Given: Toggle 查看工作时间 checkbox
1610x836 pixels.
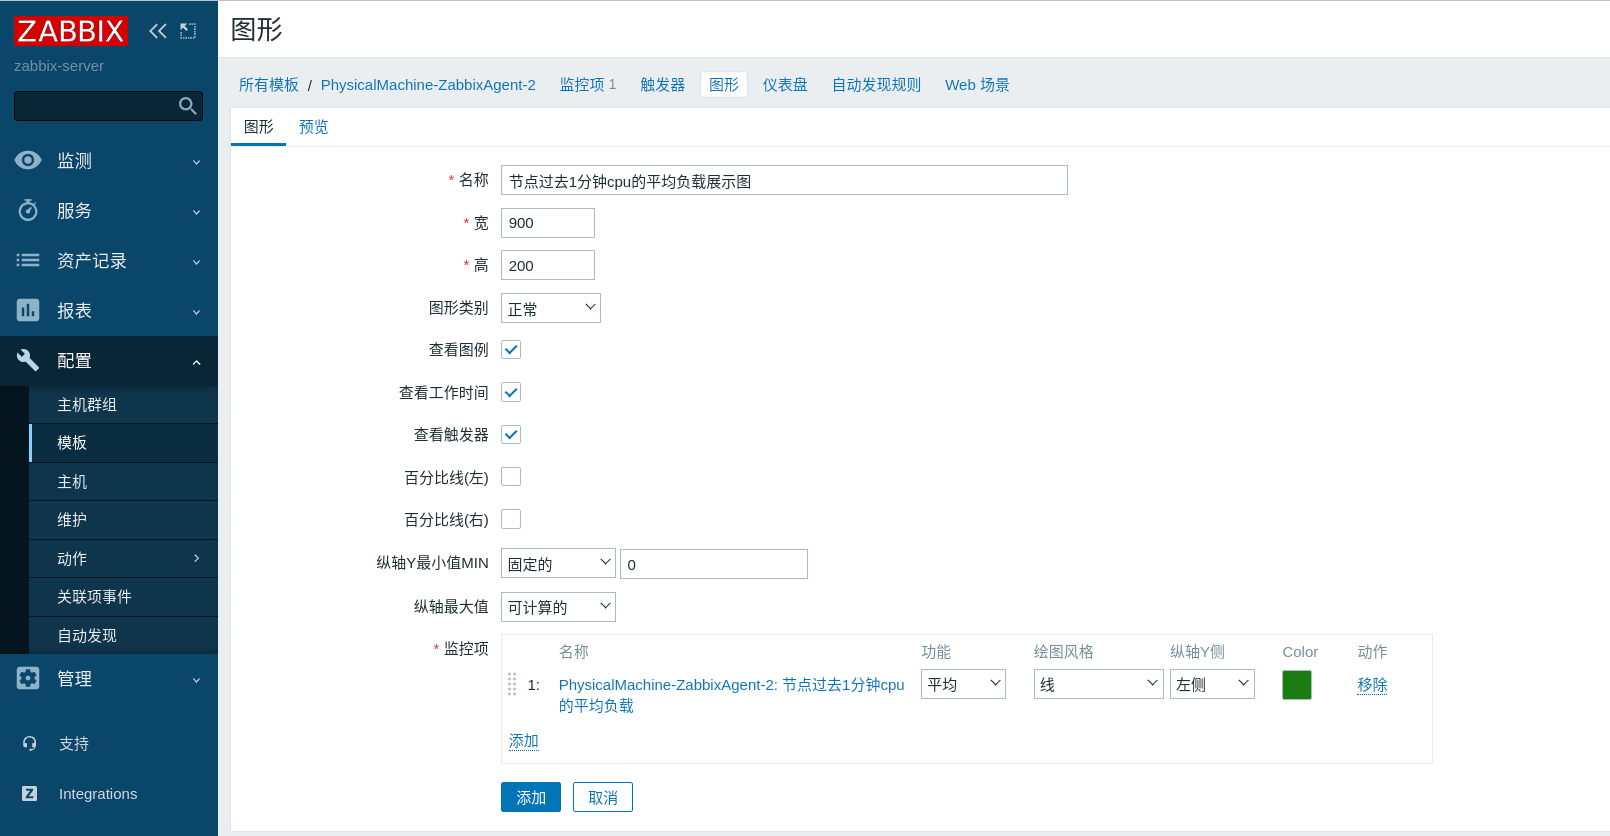Looking at the screenshot, I should point(511,392).
